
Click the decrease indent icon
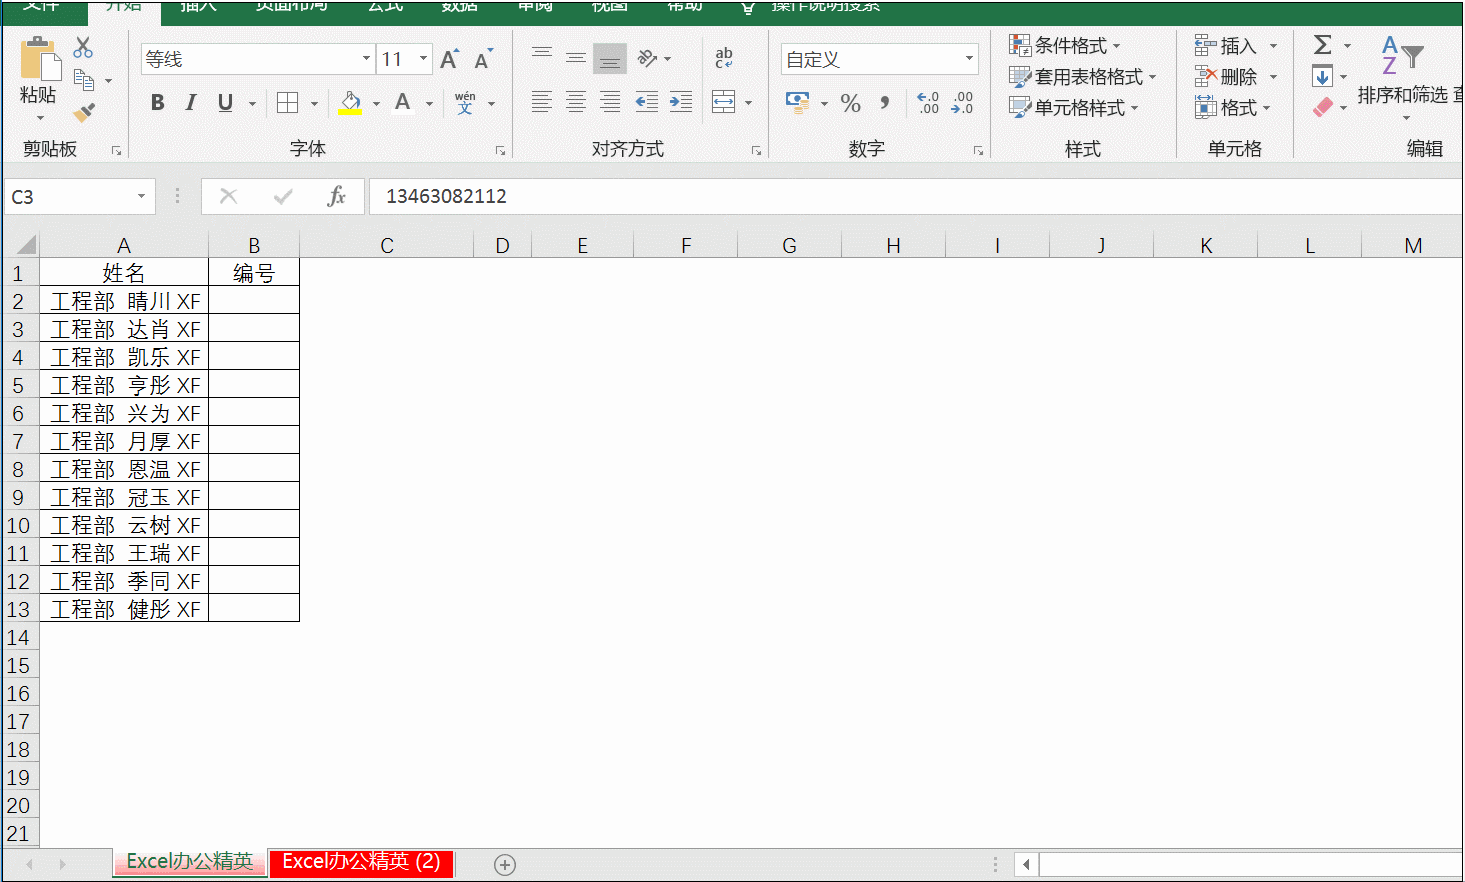pyautogui.click(x=647, y=101)
